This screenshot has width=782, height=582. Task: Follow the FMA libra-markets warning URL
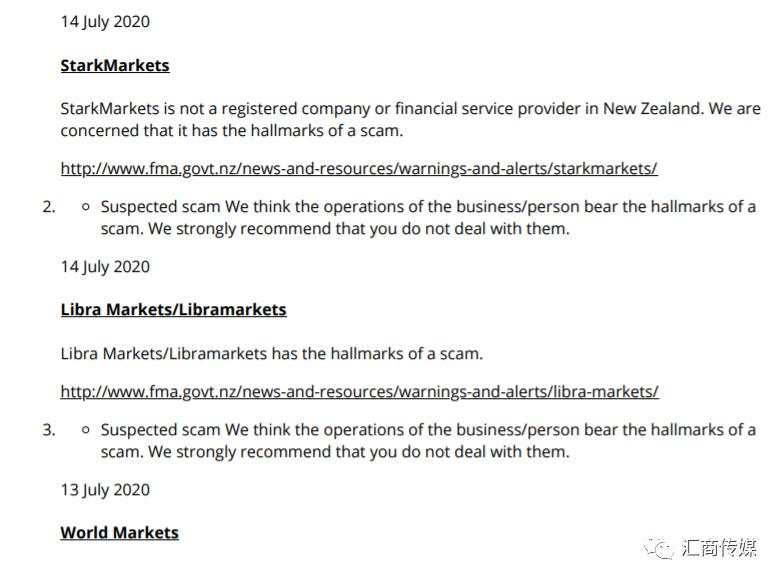(360, 391)
